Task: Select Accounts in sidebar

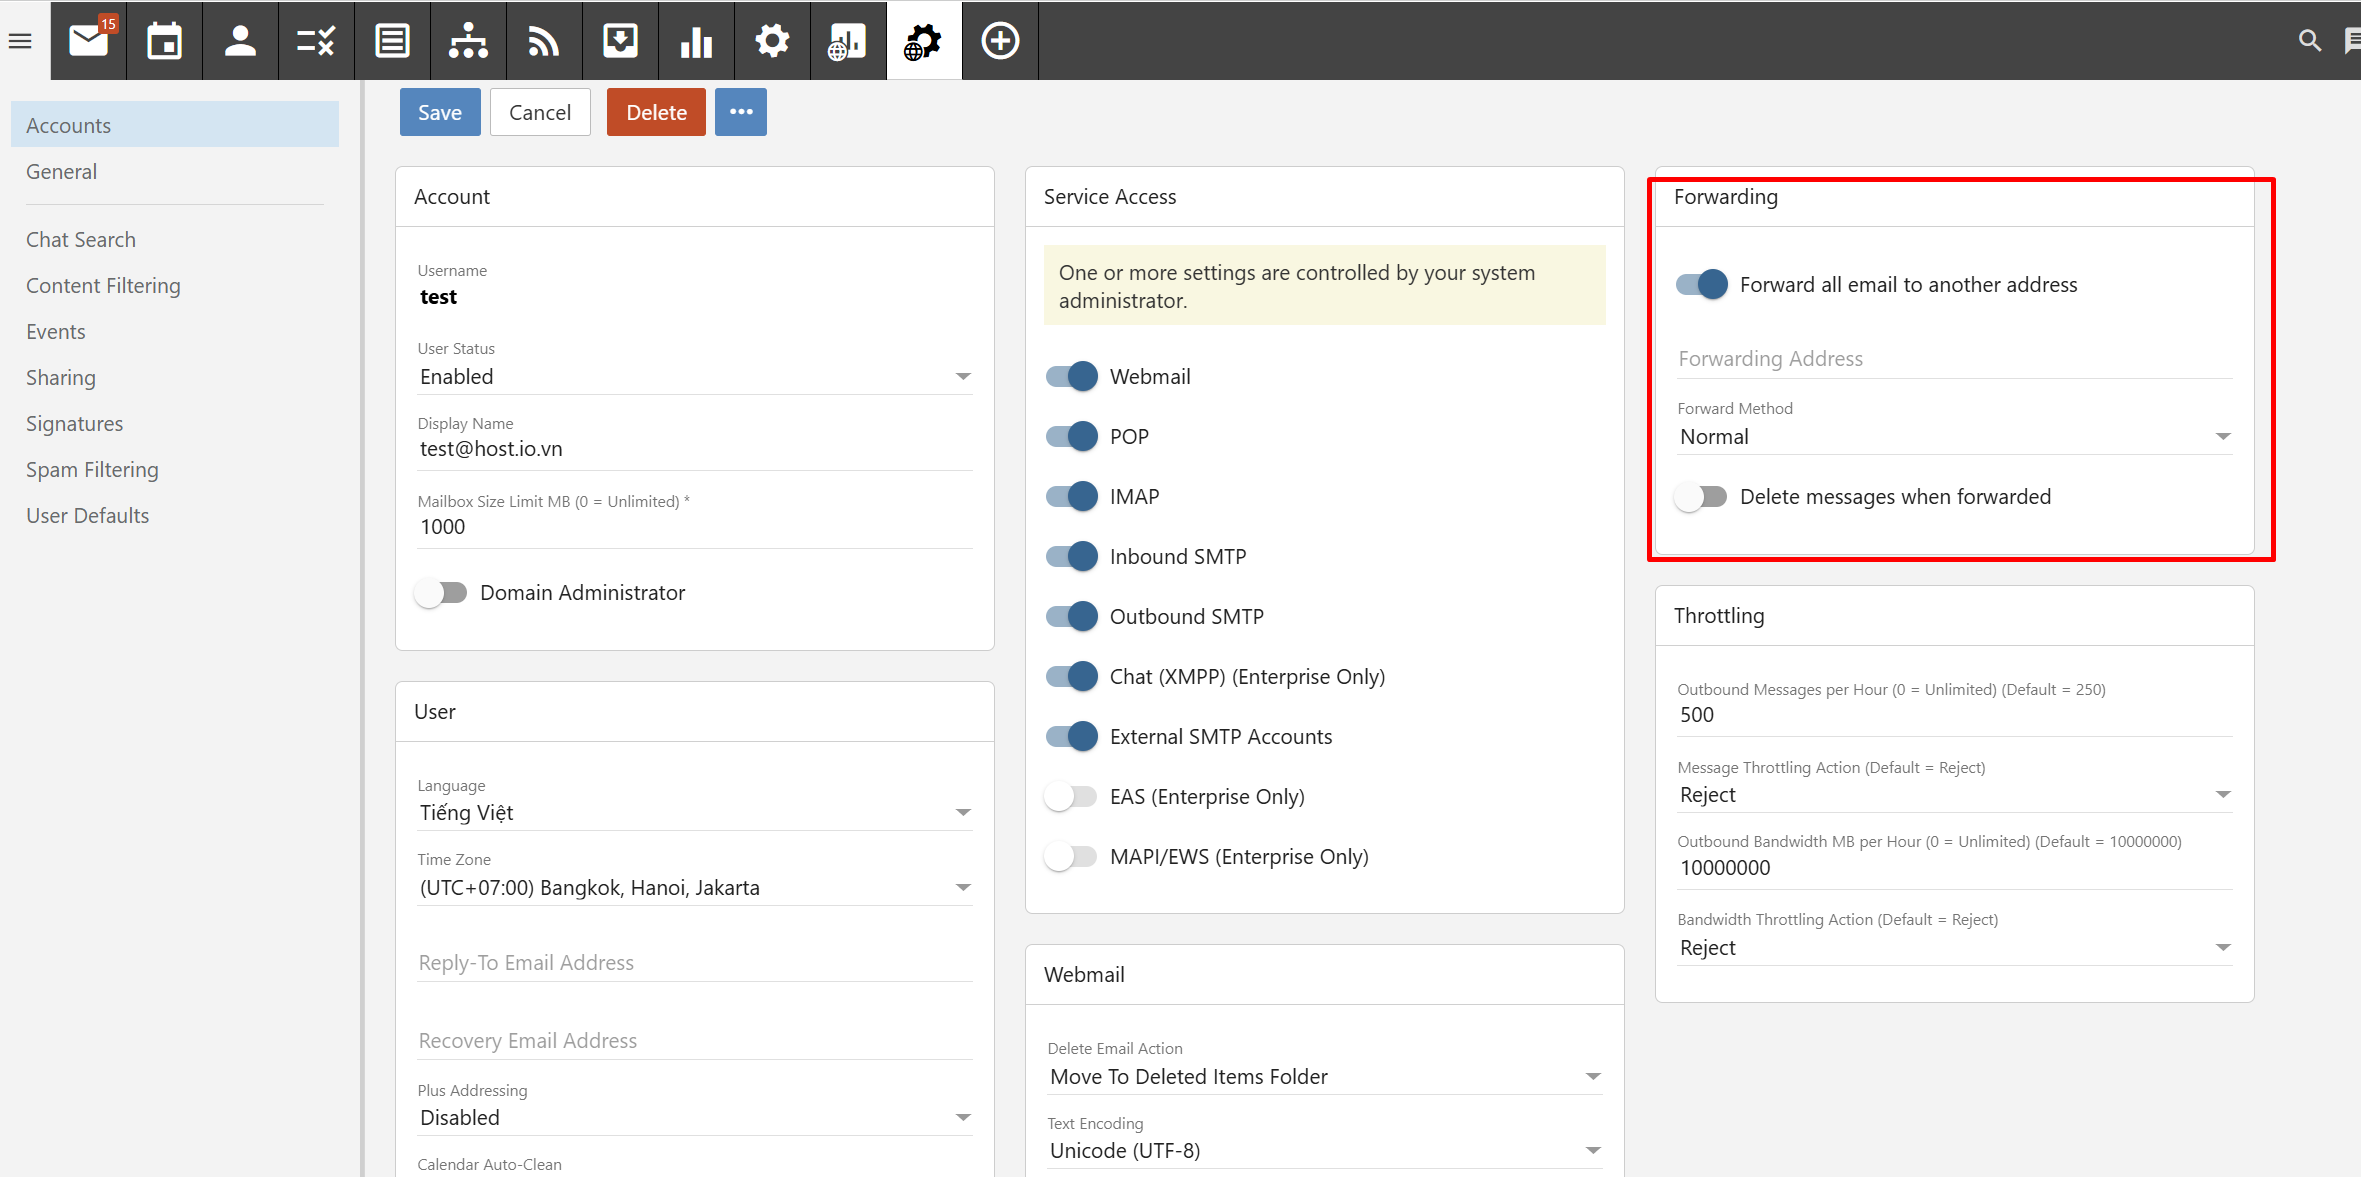Action: (175, 125)
